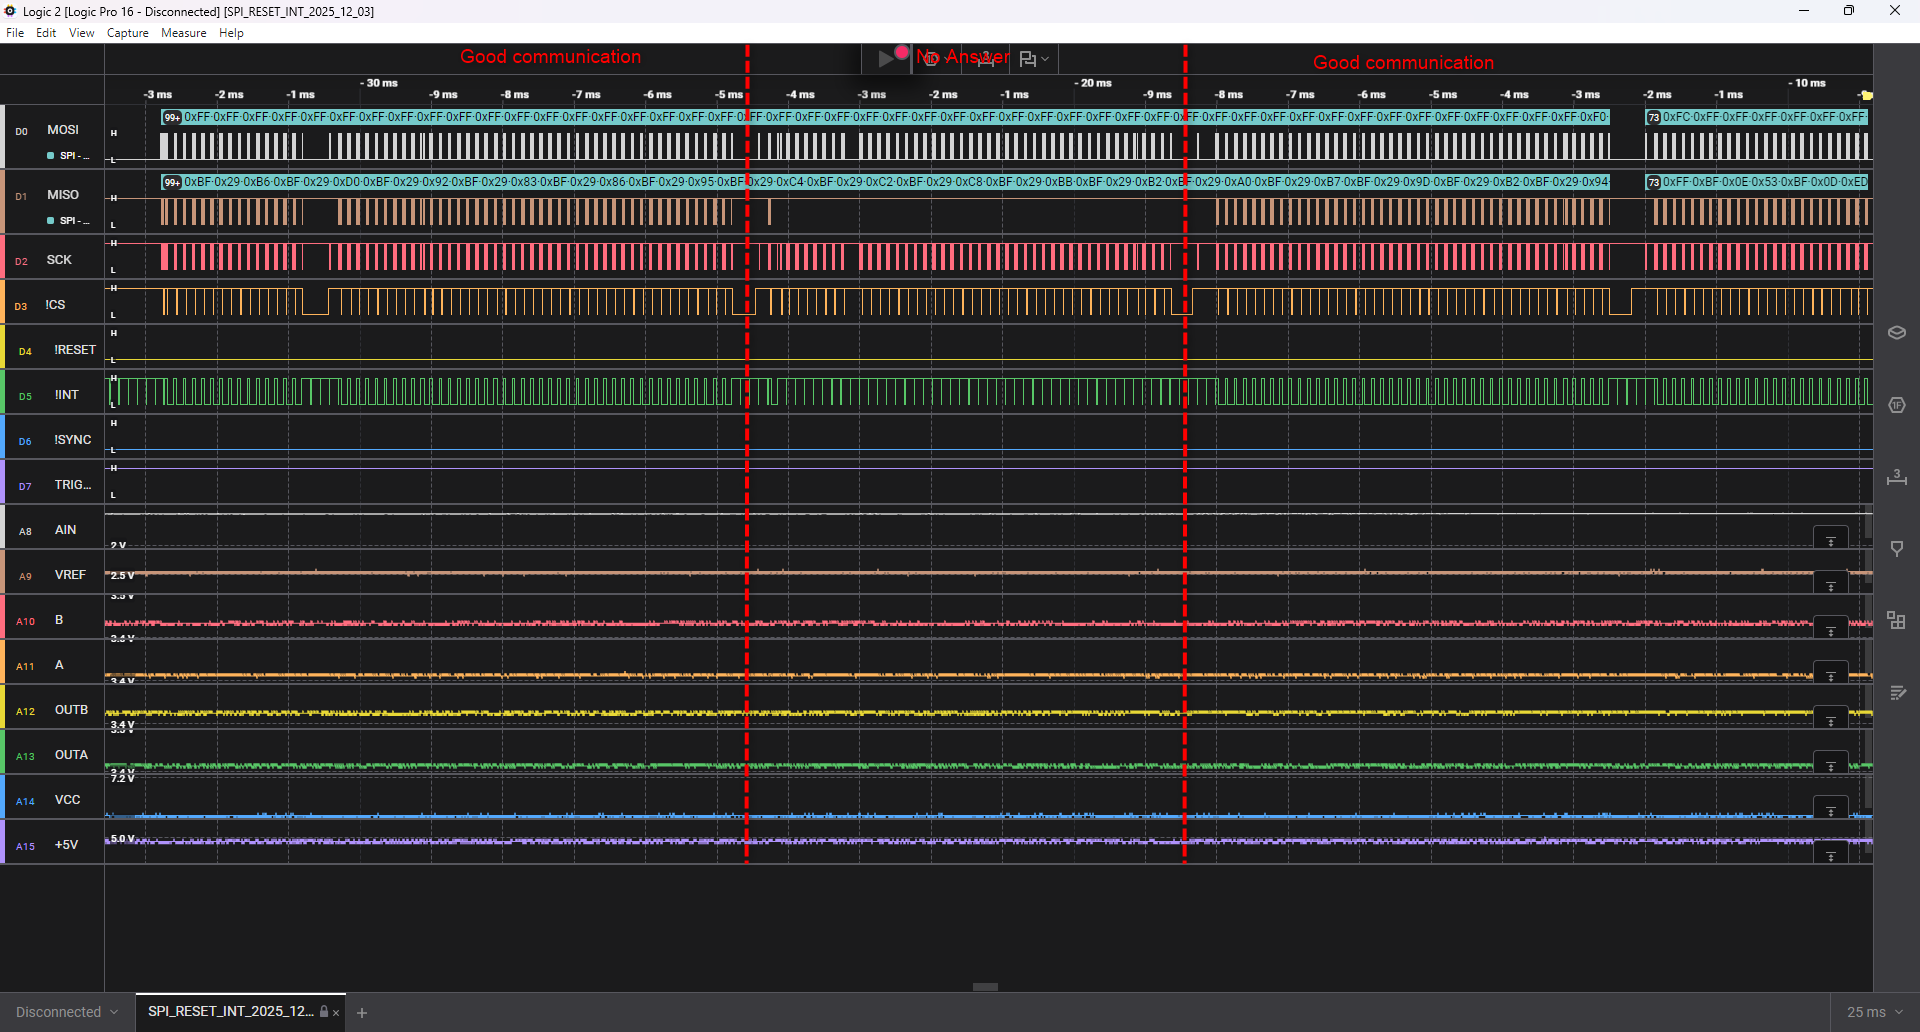The width and height of the screenshot is (1920, 1032).
Task: Click the green color strip of !INT channel
Action: (x=2, y=392)
